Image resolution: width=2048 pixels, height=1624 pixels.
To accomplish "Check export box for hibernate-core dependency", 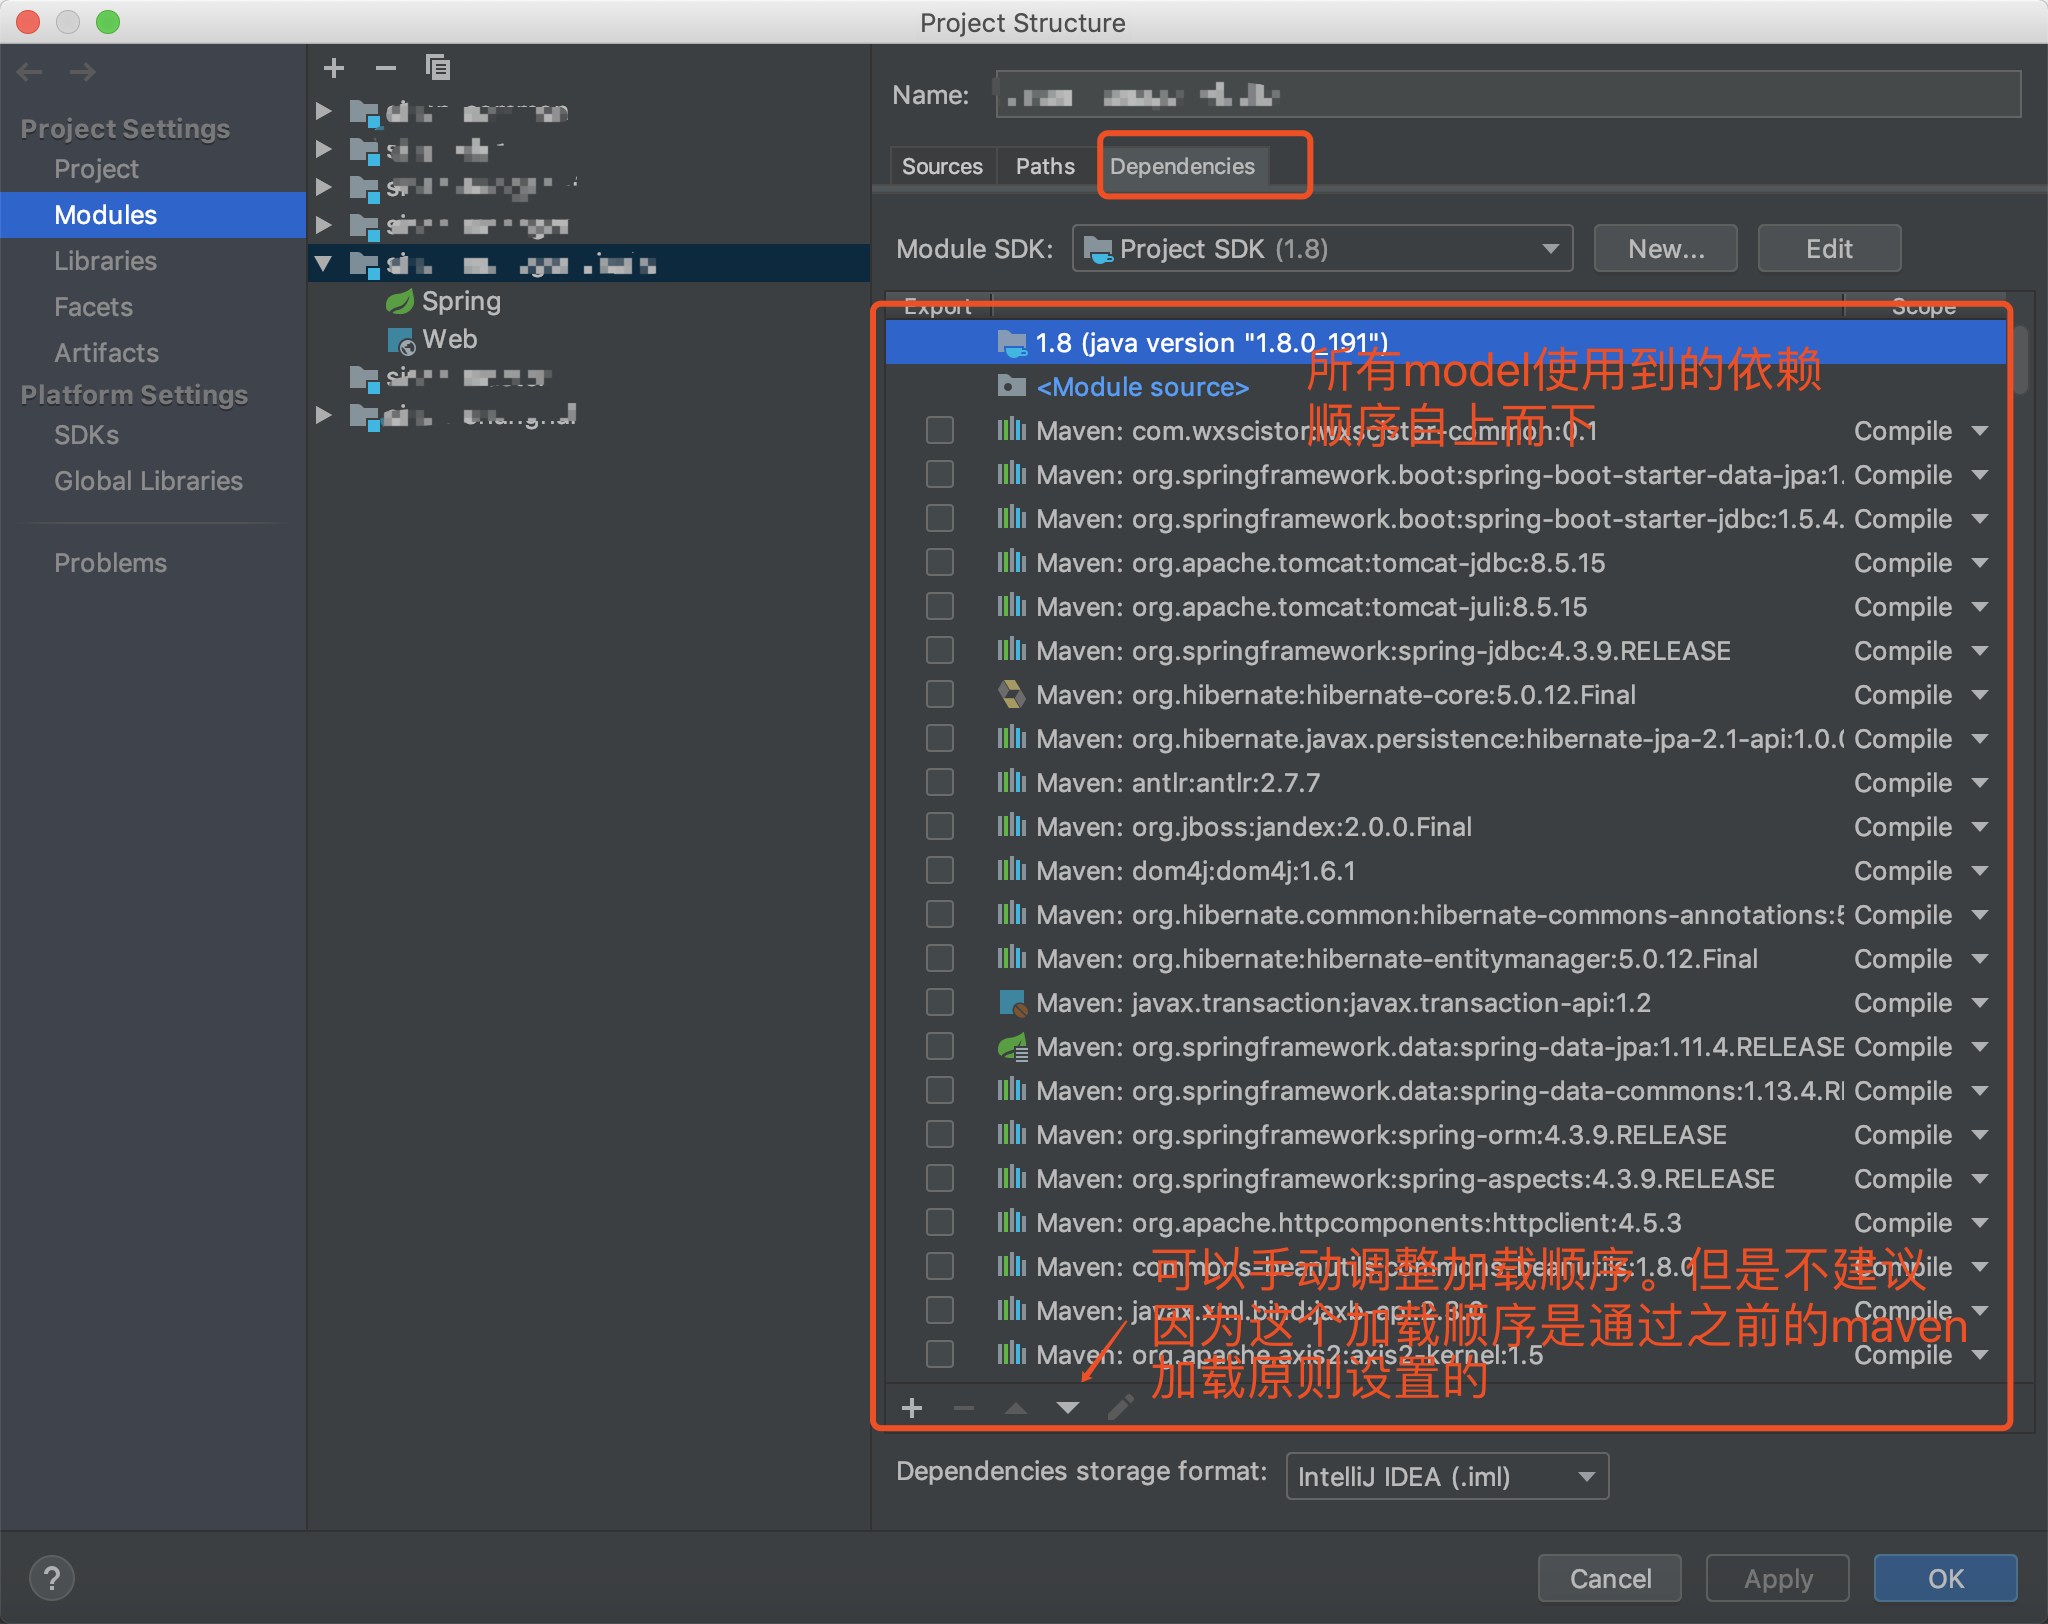I will click(x=939, y=695).
